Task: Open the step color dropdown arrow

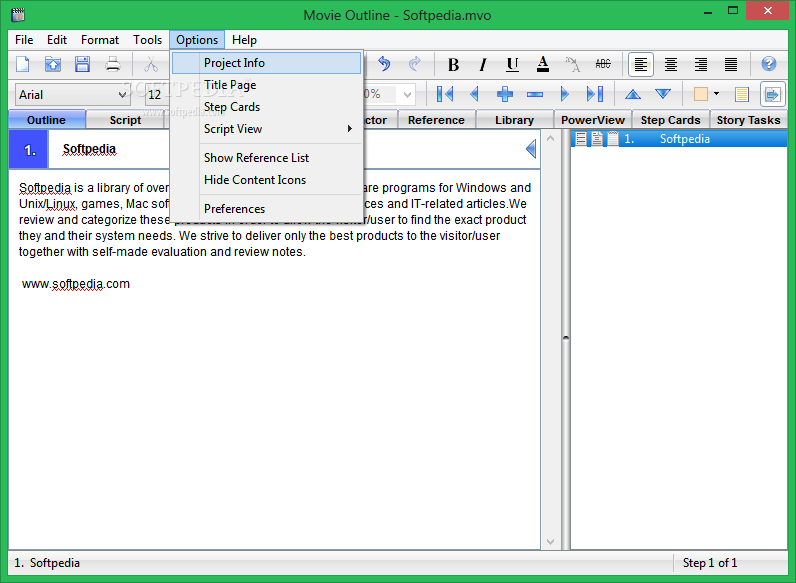Action: [716, 94]
